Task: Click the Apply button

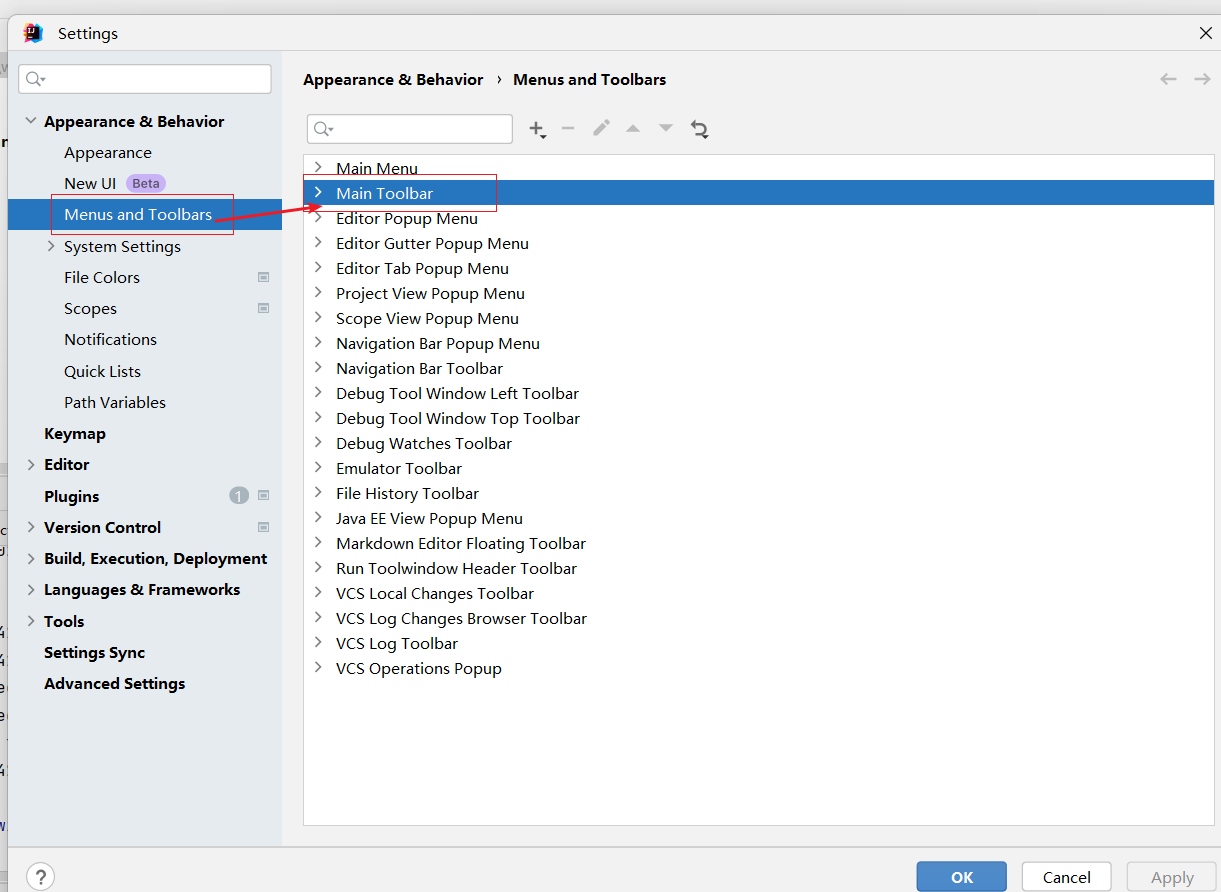Action: 1170,876
